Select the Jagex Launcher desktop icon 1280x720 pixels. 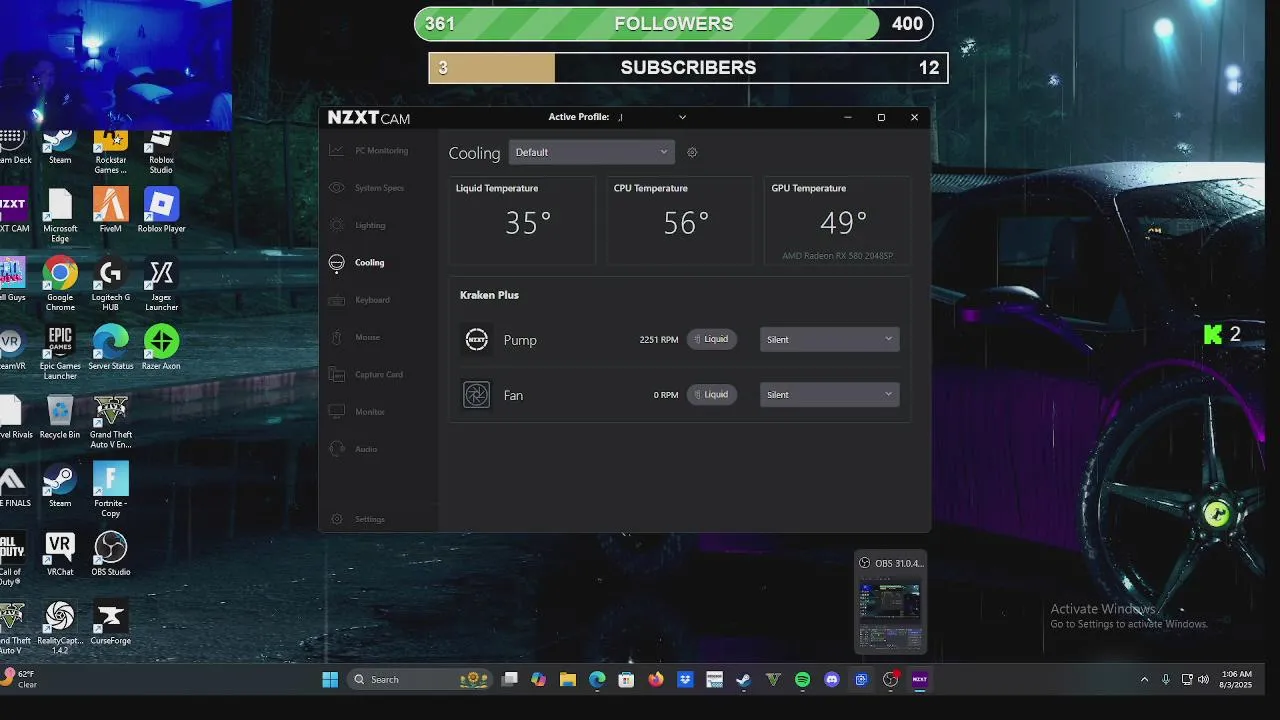(161, 285)
